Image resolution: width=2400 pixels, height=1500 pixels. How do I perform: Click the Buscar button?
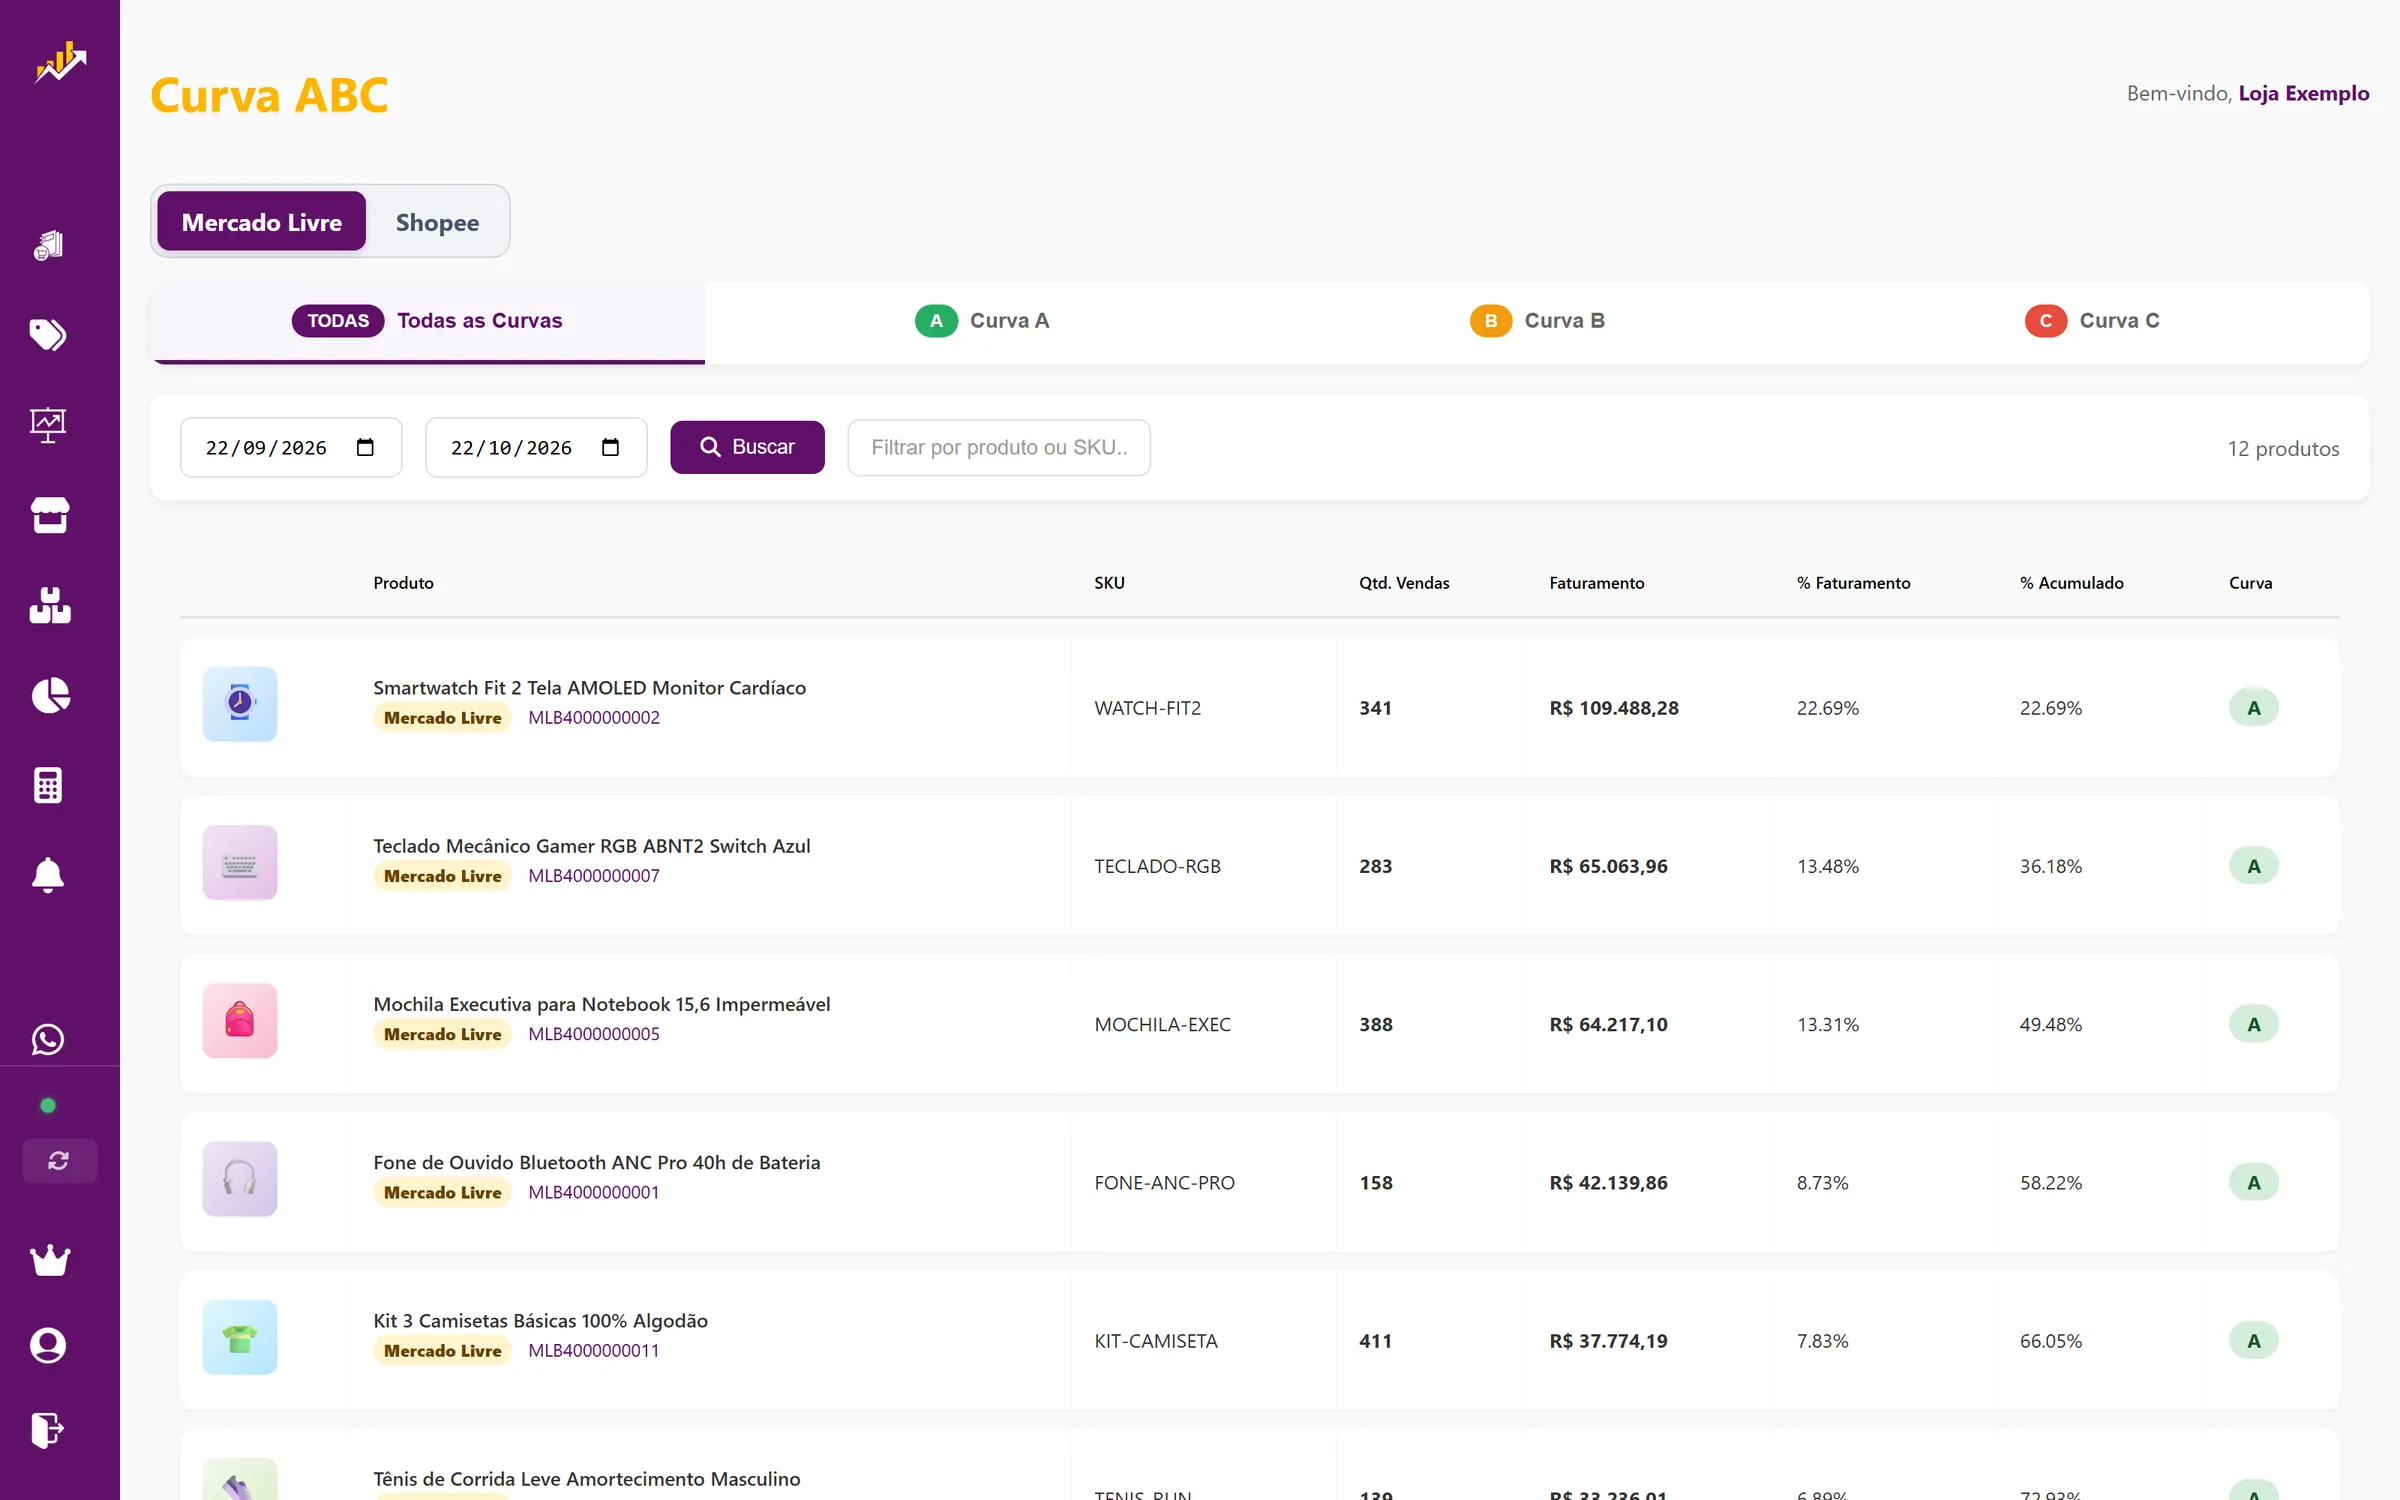click(x=747, y=447)
